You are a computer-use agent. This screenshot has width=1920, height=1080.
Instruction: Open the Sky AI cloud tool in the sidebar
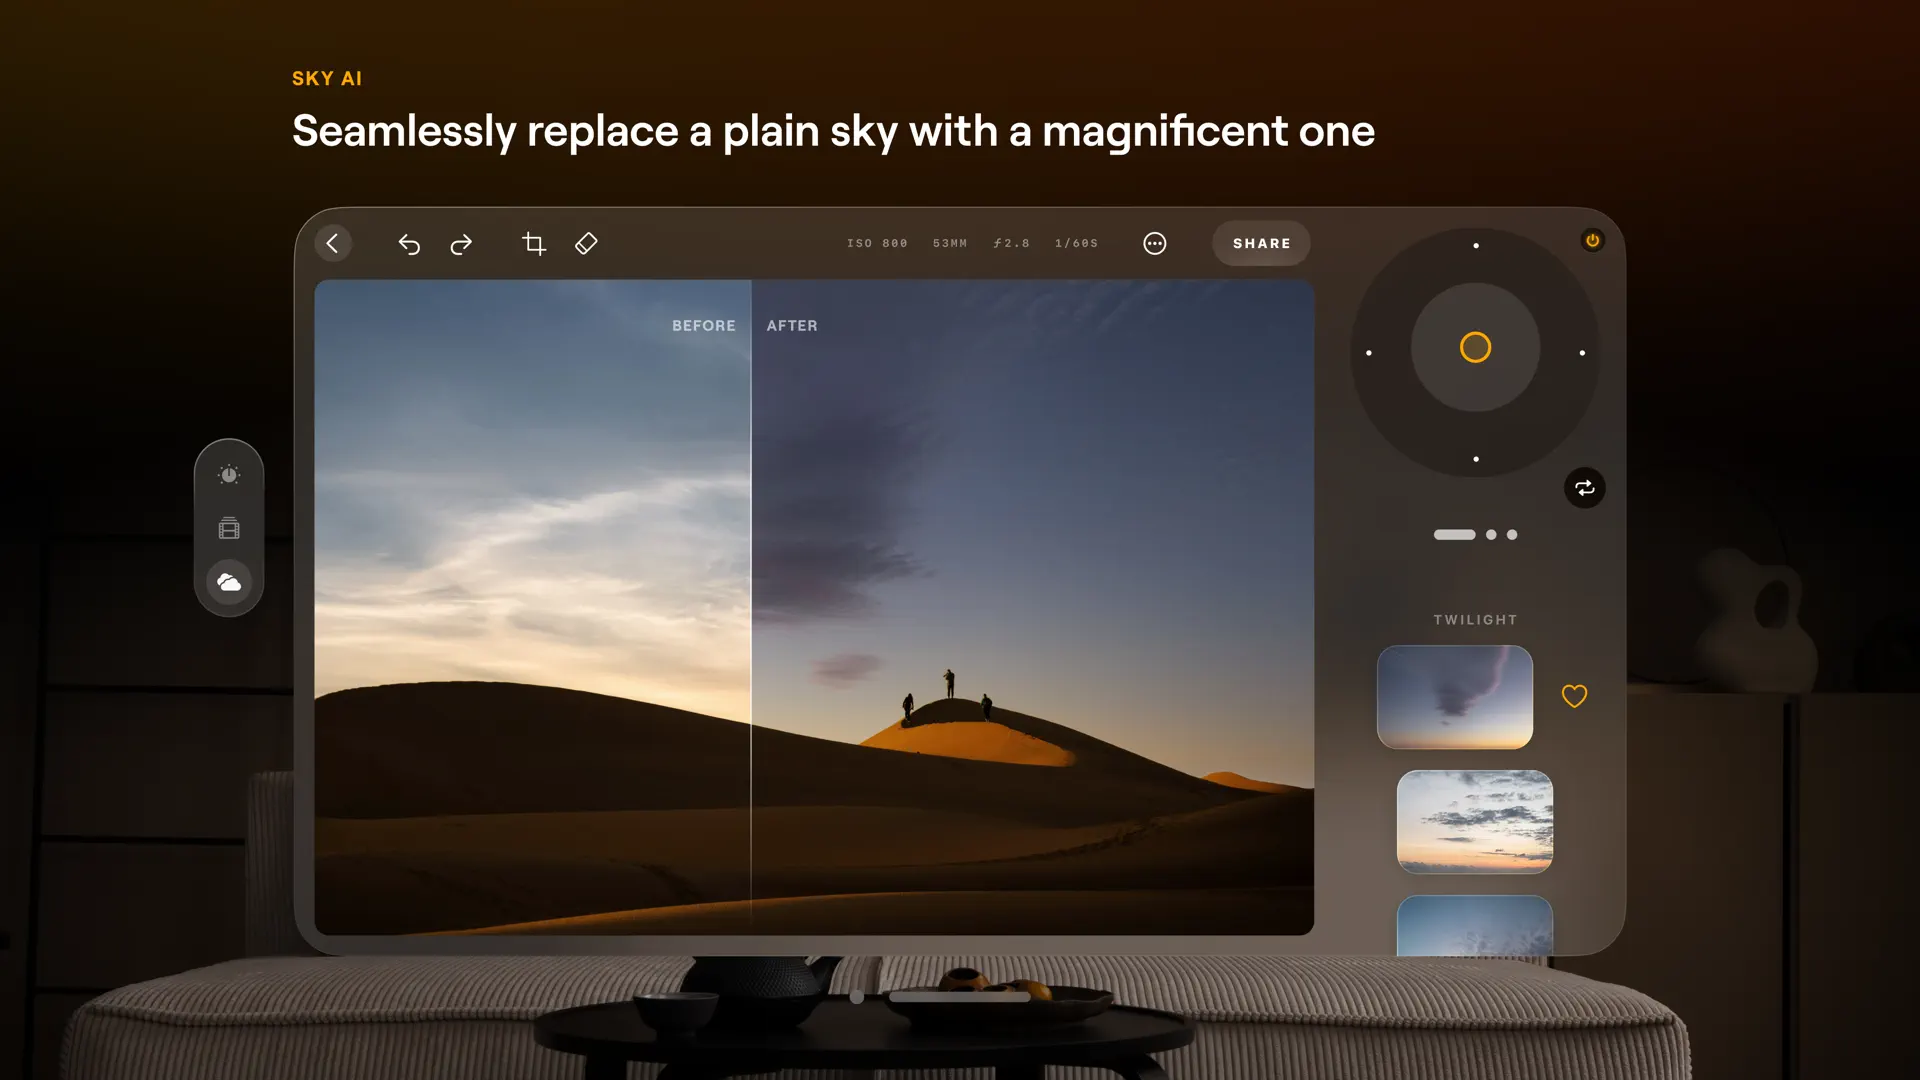[x=229, y=582]
